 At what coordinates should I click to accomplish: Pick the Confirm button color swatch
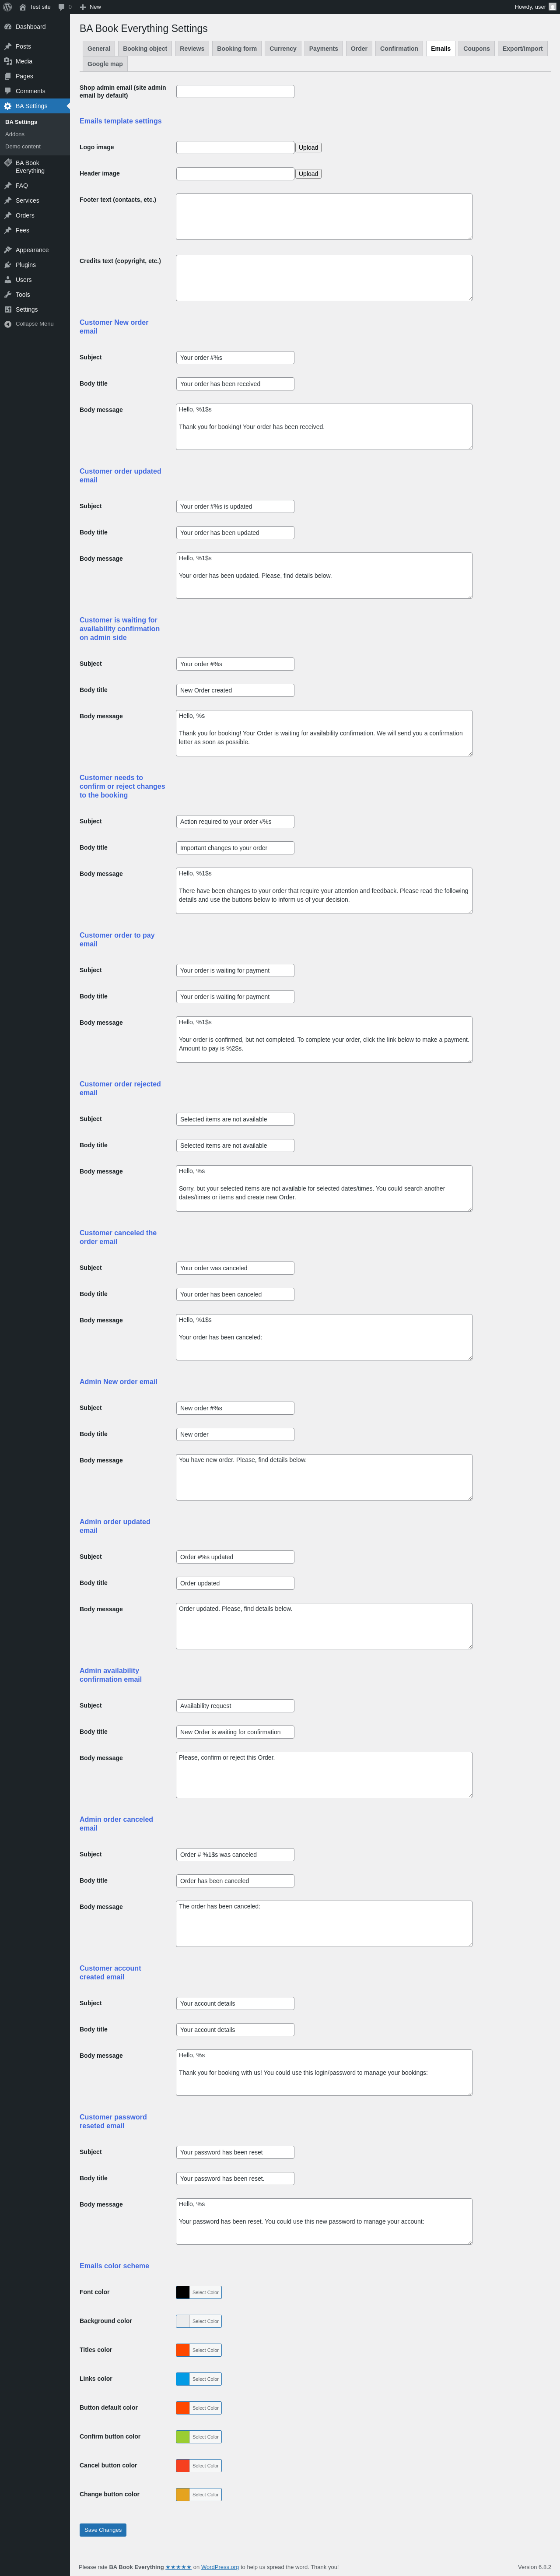tap(183, 2437)
